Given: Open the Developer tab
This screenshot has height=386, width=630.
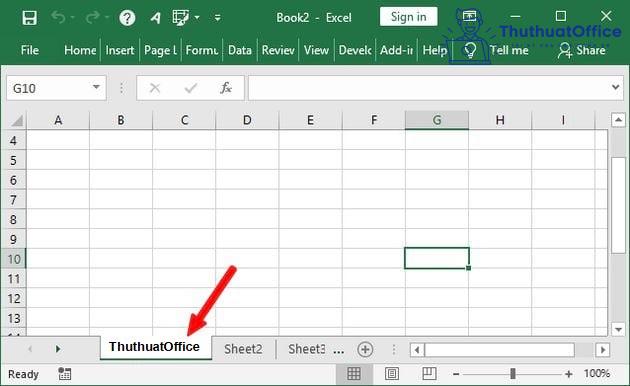Looking at the screenshot, I should click(x=355, y=50).
